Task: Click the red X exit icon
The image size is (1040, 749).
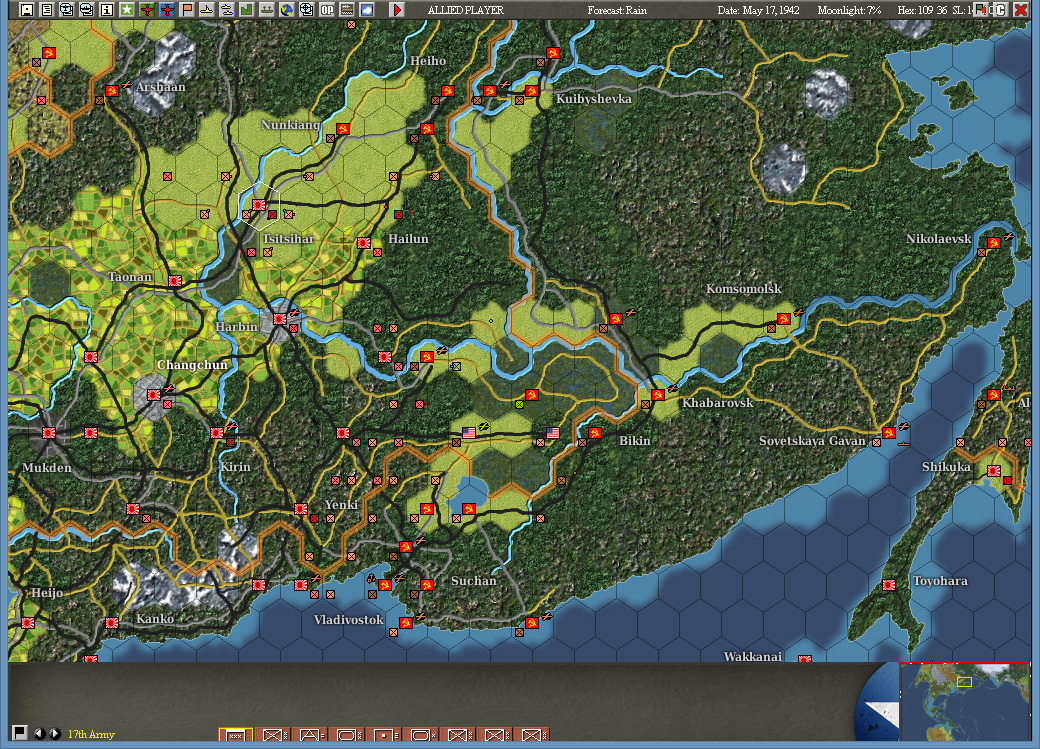Action: pyautogui.click(x=1021, y=9)
